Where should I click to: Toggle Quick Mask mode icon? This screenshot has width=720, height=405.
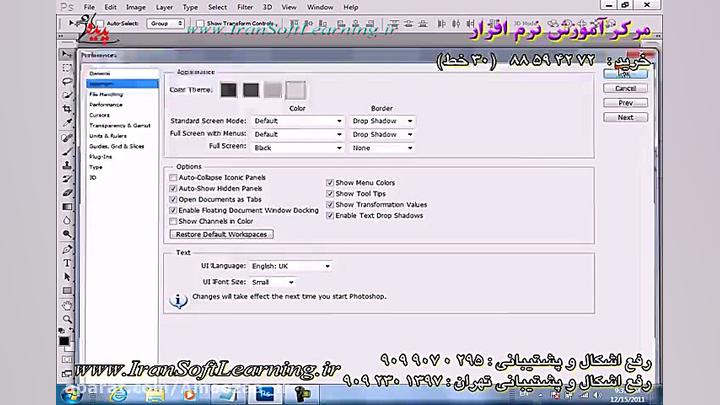tap(67, 360)
